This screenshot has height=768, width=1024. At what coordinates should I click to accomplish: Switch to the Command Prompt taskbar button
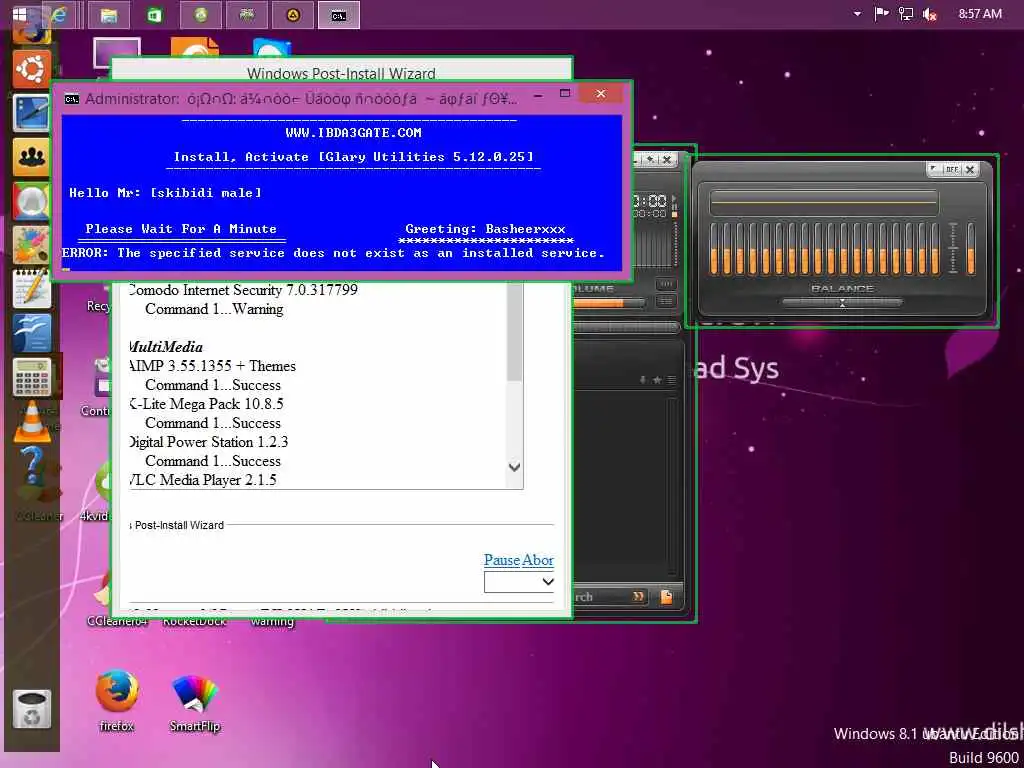(x=338, y=16)
